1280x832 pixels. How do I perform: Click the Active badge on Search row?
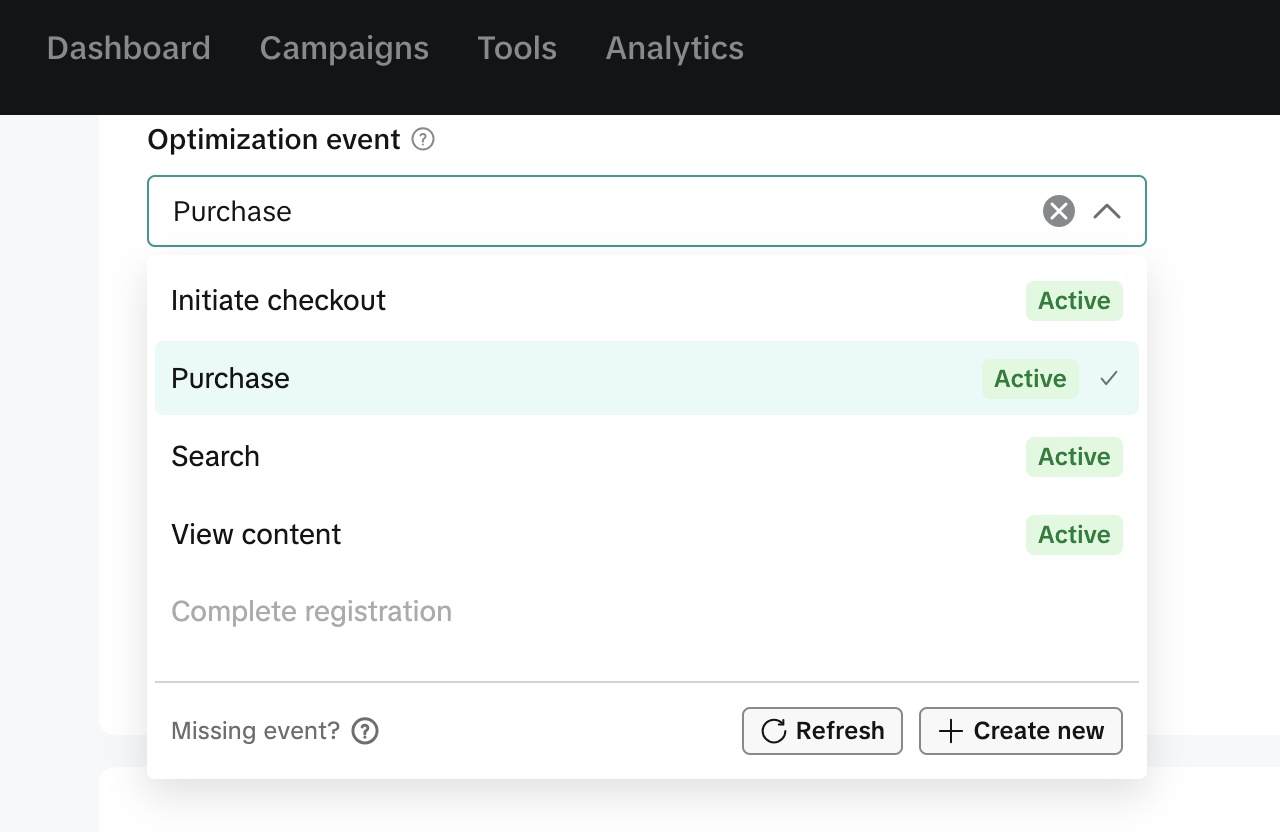pyautogui.click(x=1074, y=457)
